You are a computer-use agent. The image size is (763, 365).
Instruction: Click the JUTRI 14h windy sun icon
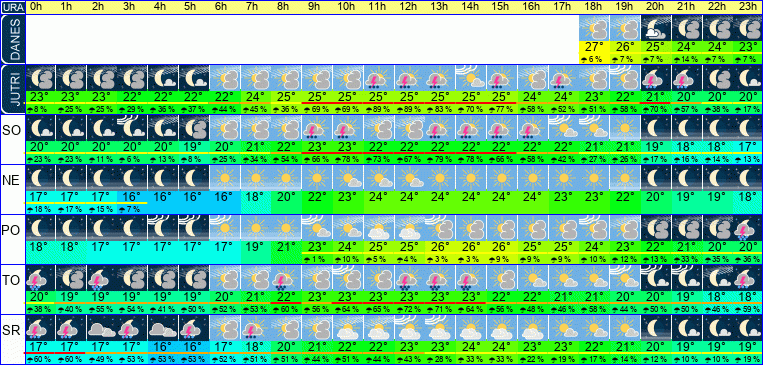pyautogui.click(x=471, y=78)
